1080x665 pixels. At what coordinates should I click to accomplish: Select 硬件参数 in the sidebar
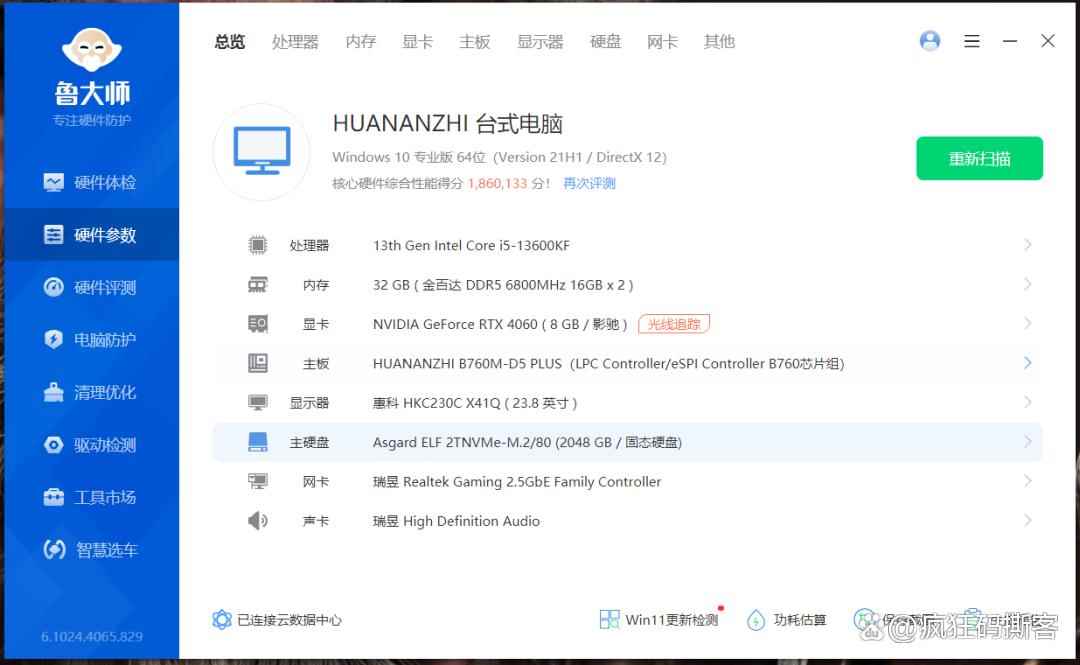tap(90, 235)
